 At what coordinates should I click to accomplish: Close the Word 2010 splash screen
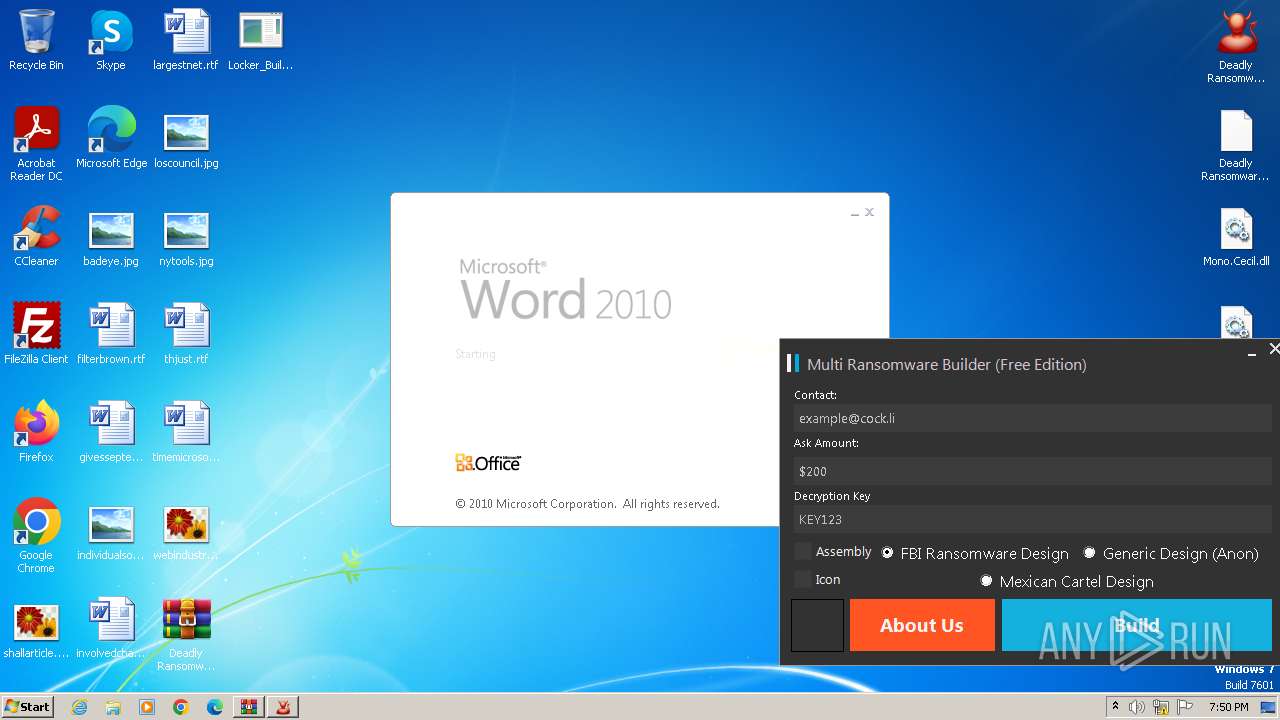tap(869, 212)
